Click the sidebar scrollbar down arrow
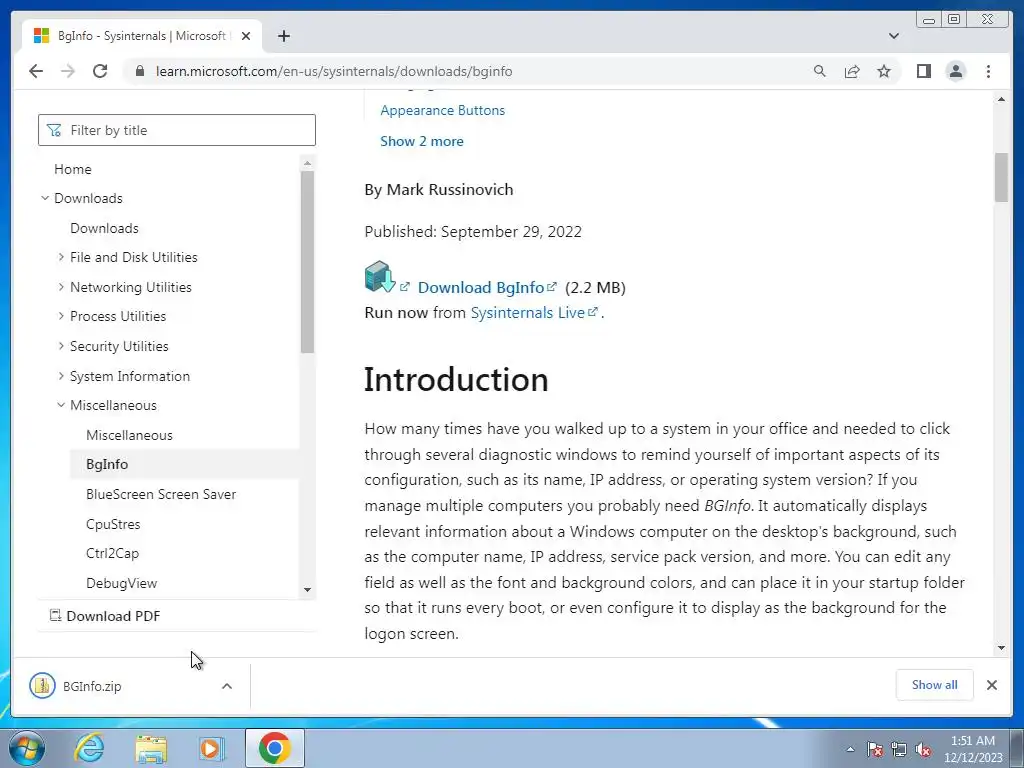Image resolution: width=1024 pixels, height=768 pixels. click(308, 590)
